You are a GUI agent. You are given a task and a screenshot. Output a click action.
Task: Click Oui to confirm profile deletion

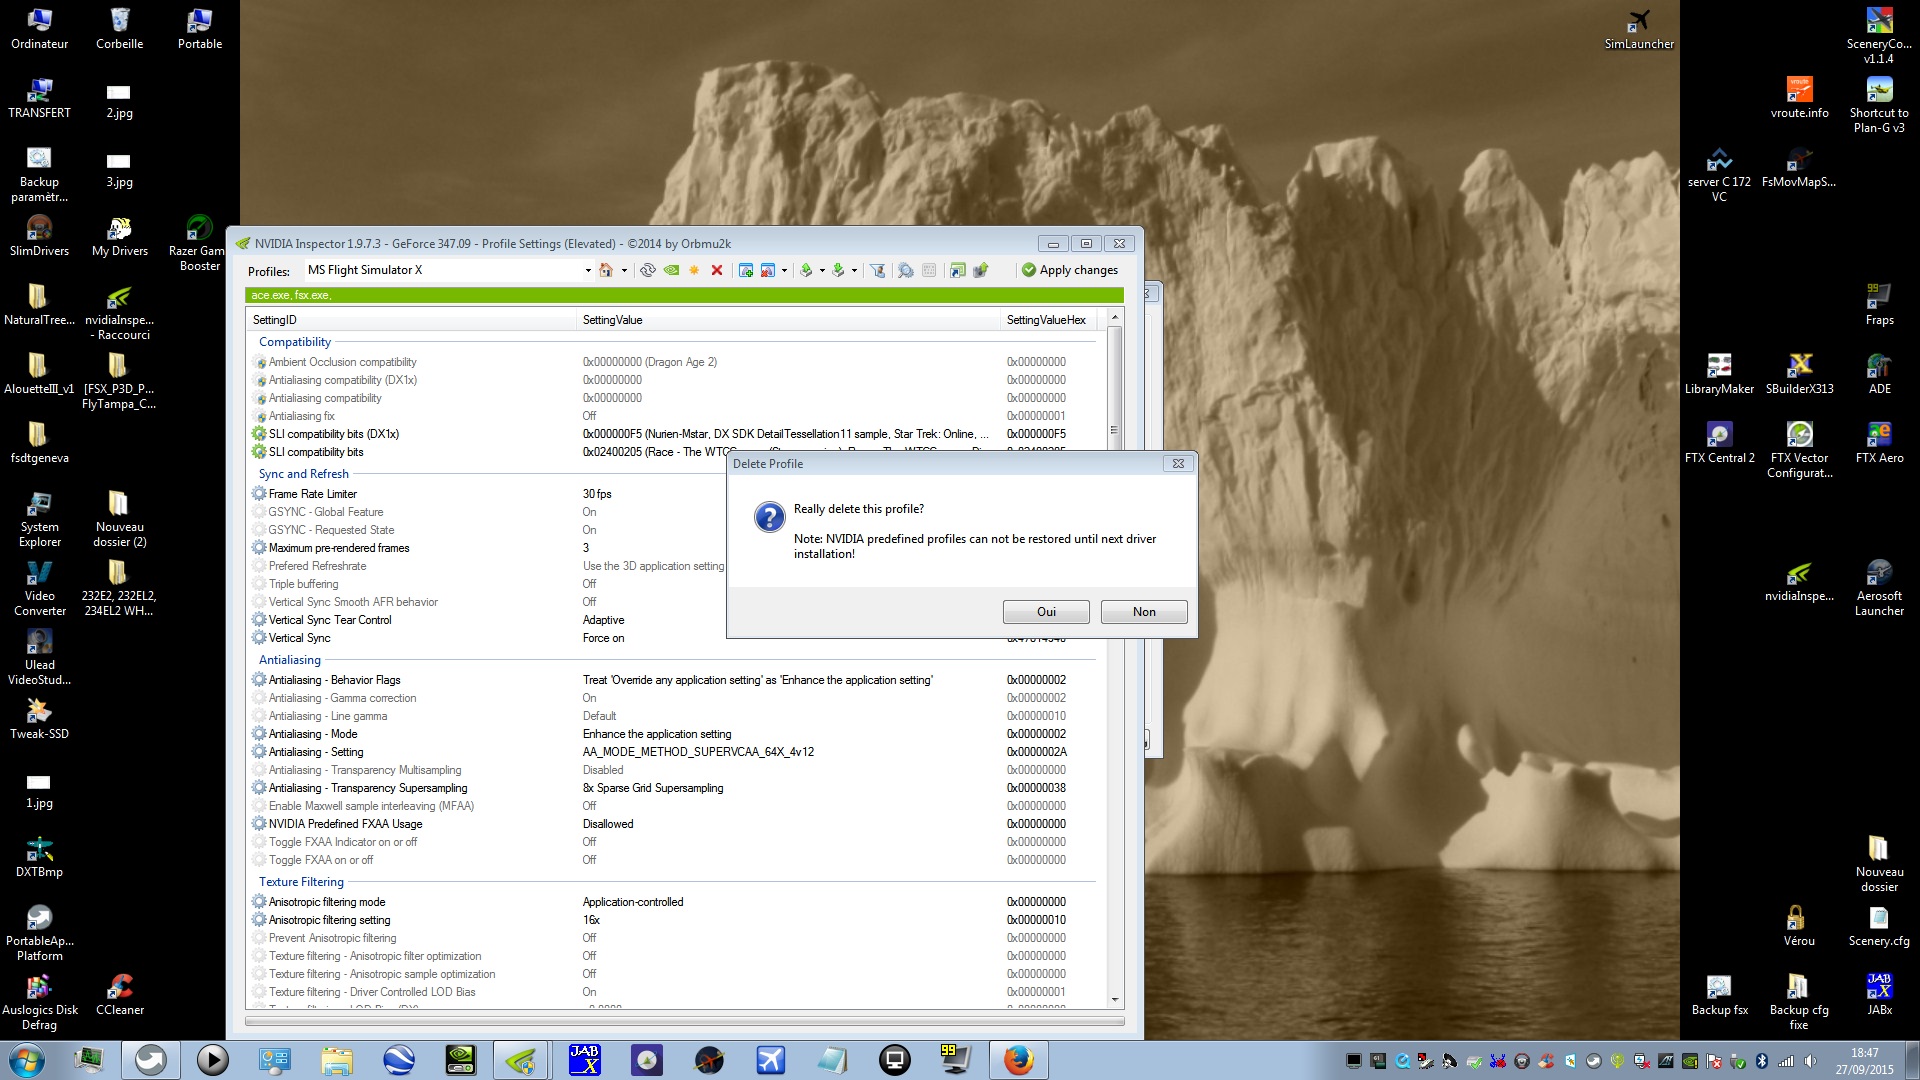pos(1046,611)
